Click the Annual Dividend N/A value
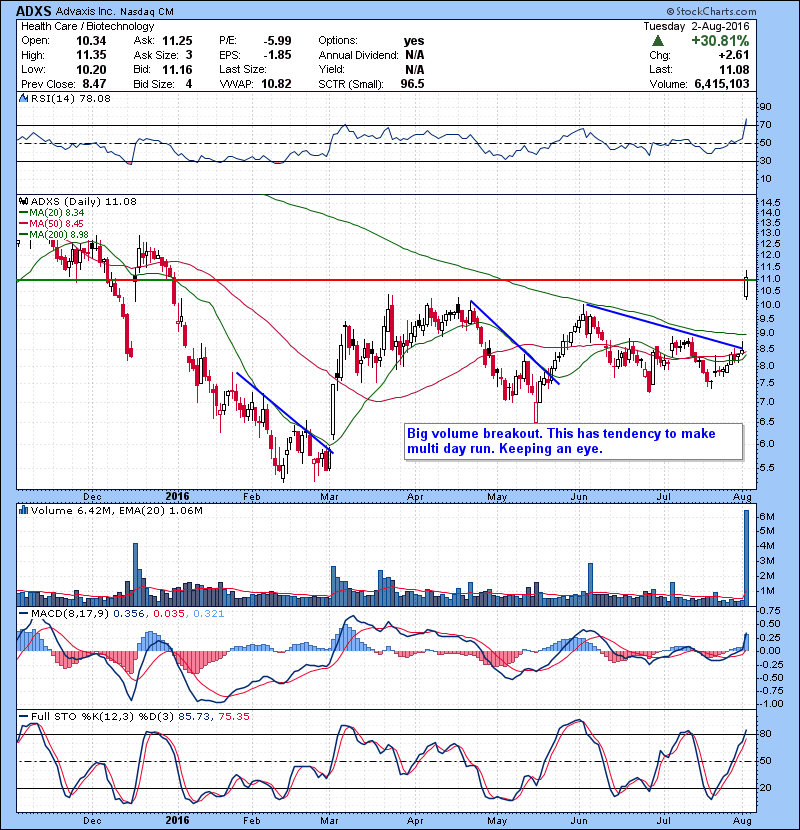800x830 pixels. 415,55
